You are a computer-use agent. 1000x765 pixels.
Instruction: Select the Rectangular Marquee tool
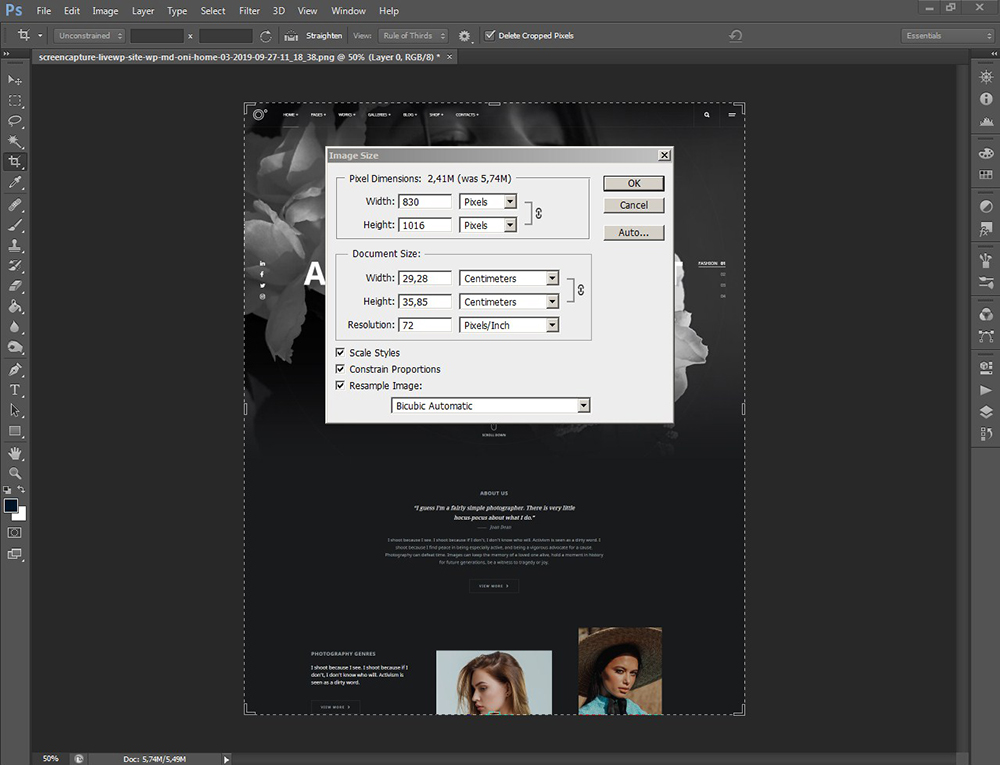tap(14, 101)
